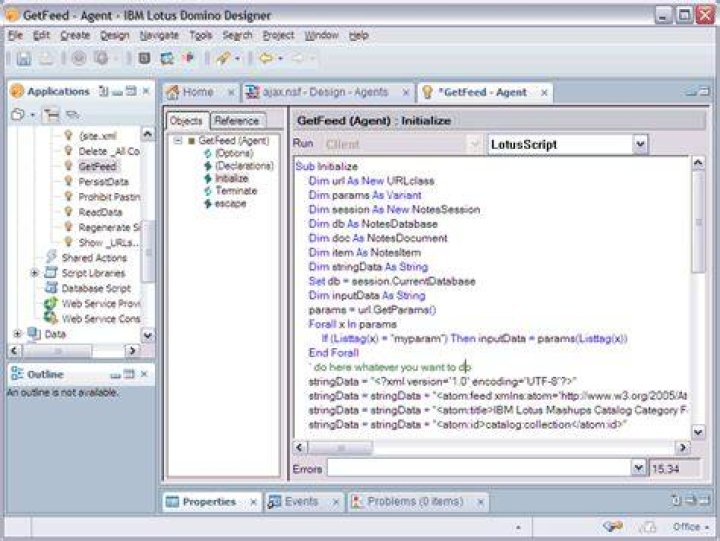Click Applications tree right scroll arrow

132,350
